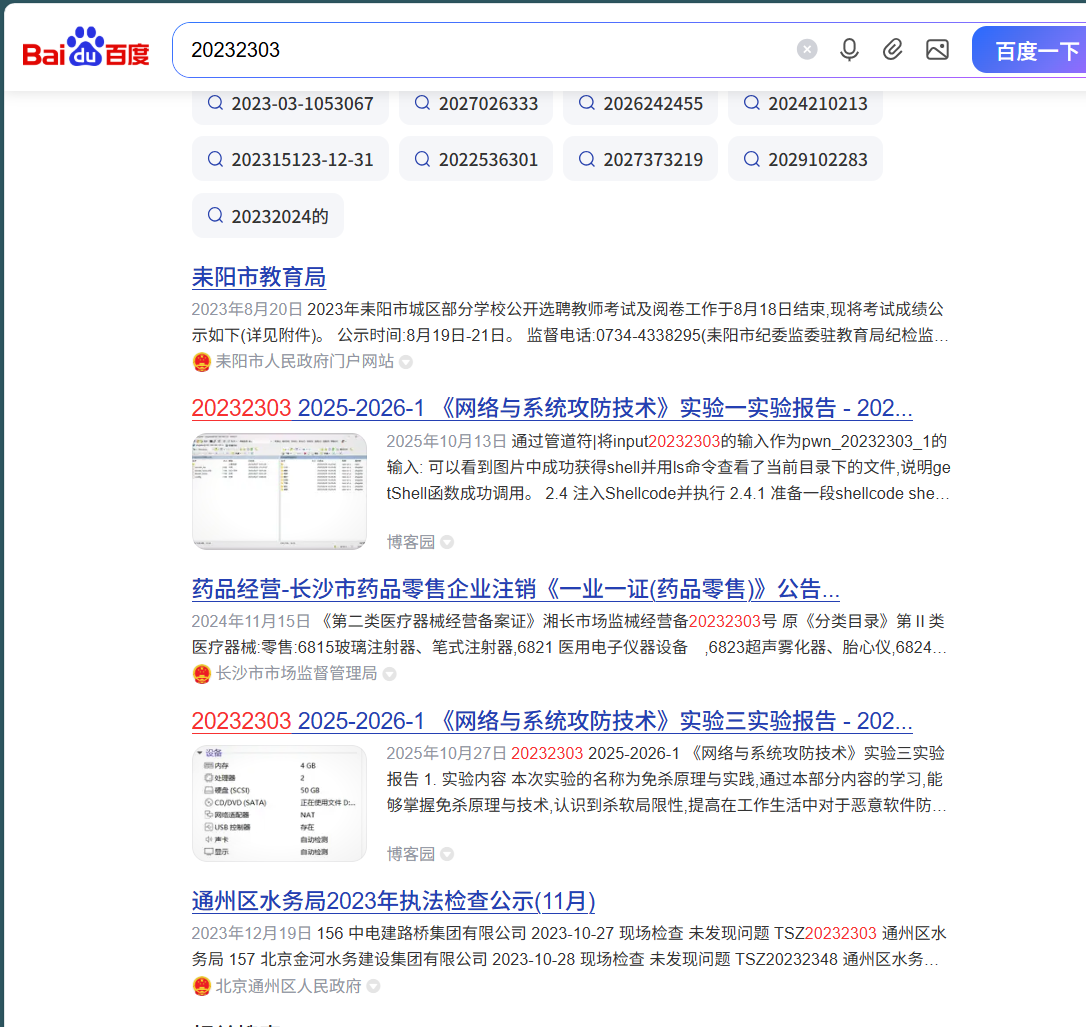Select suggestion 202315123-12-31
Image resolution: width=1086 pixels, height=1027 pixels.
click(x=290, y=159)
